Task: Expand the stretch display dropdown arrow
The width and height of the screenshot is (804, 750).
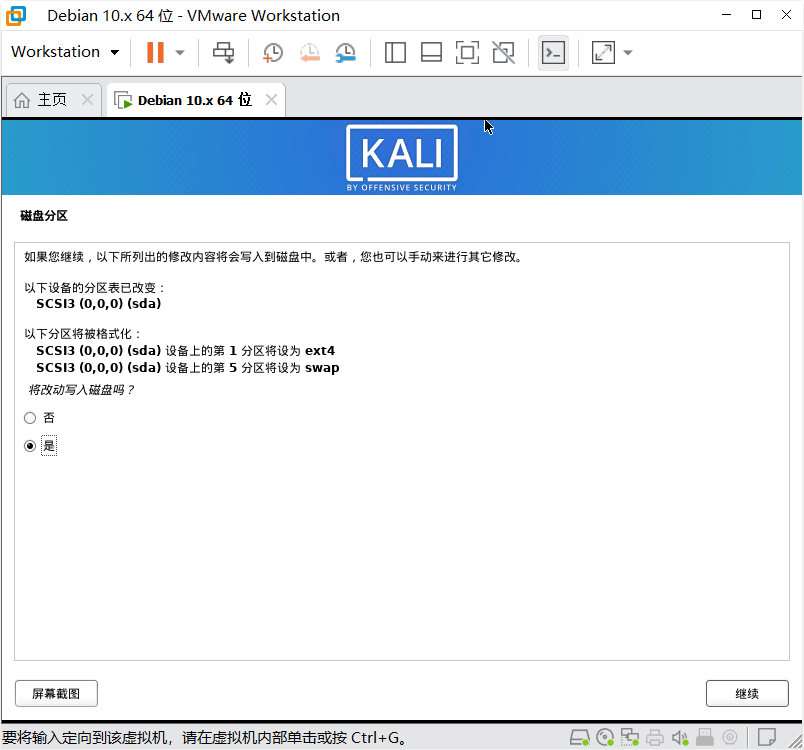Action: [x=628, y=52]
